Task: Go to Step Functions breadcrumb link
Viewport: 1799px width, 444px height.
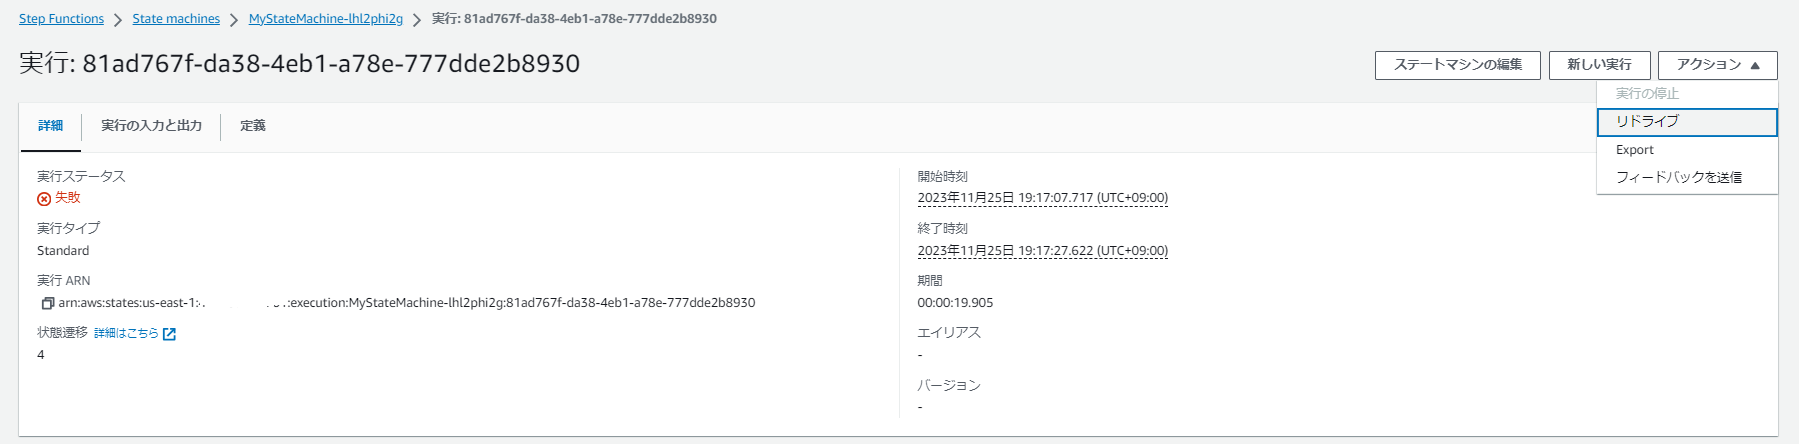Action: pyautogui.click(x=61, y=19)
